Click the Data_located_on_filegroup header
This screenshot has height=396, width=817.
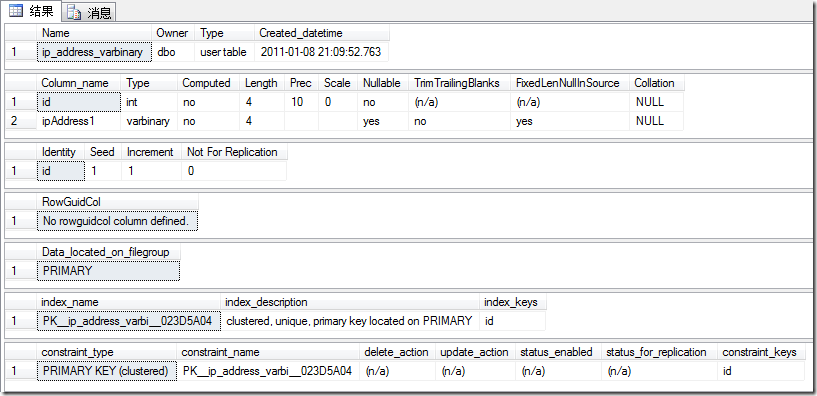tap(108, 252)
